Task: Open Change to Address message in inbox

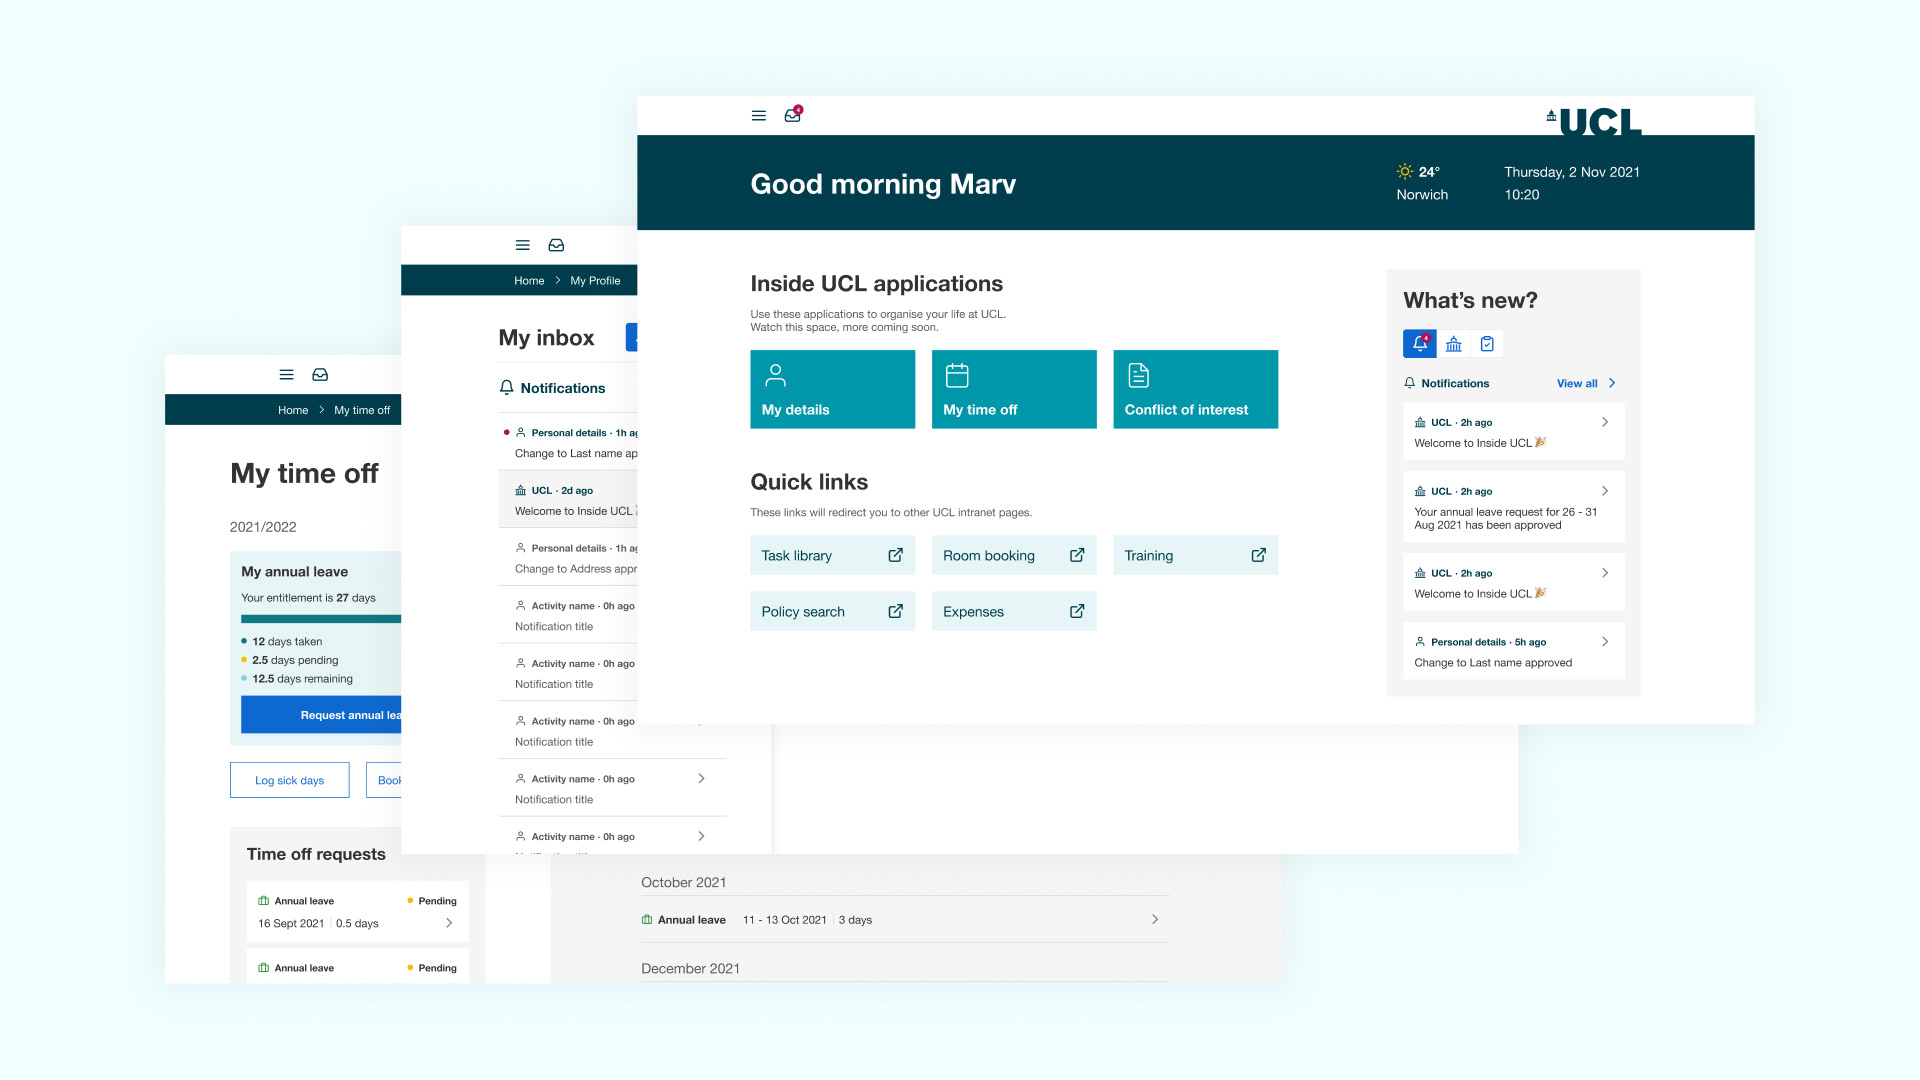Action: coord(568,558)
